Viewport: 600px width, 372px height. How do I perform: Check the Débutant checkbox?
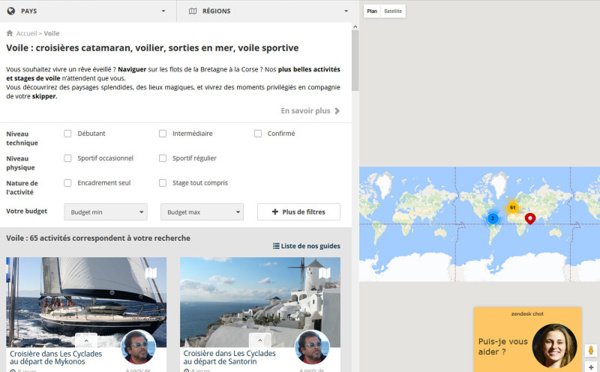click(x=68, y=134)
